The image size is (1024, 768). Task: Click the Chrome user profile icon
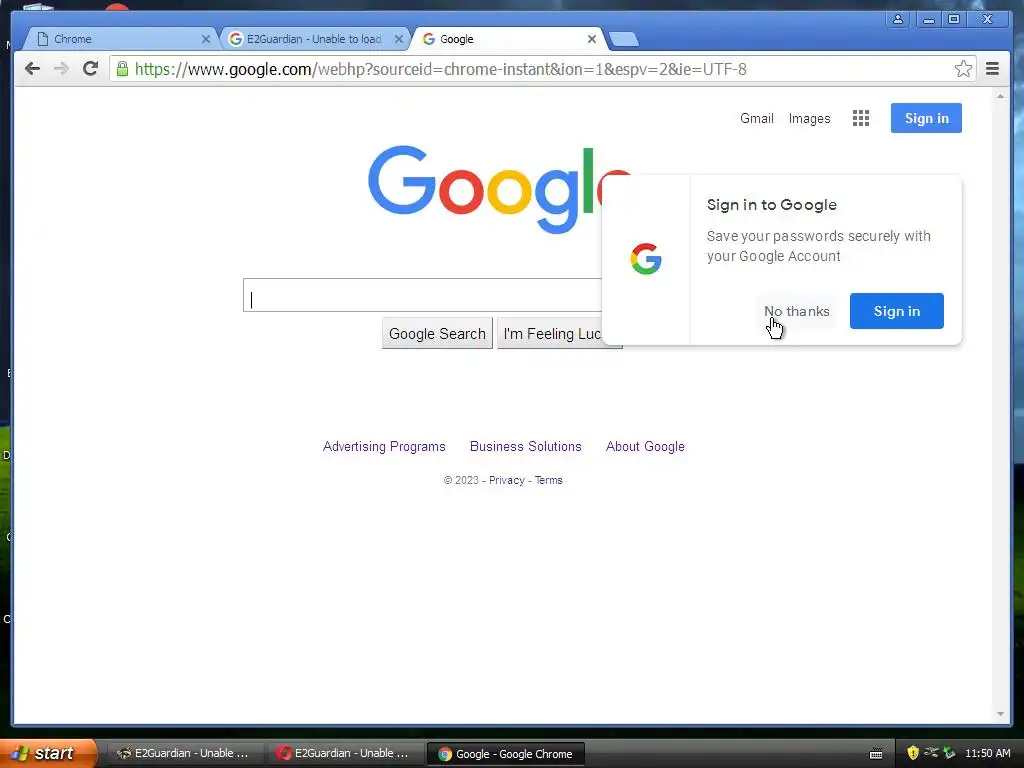tap(898, 19)
